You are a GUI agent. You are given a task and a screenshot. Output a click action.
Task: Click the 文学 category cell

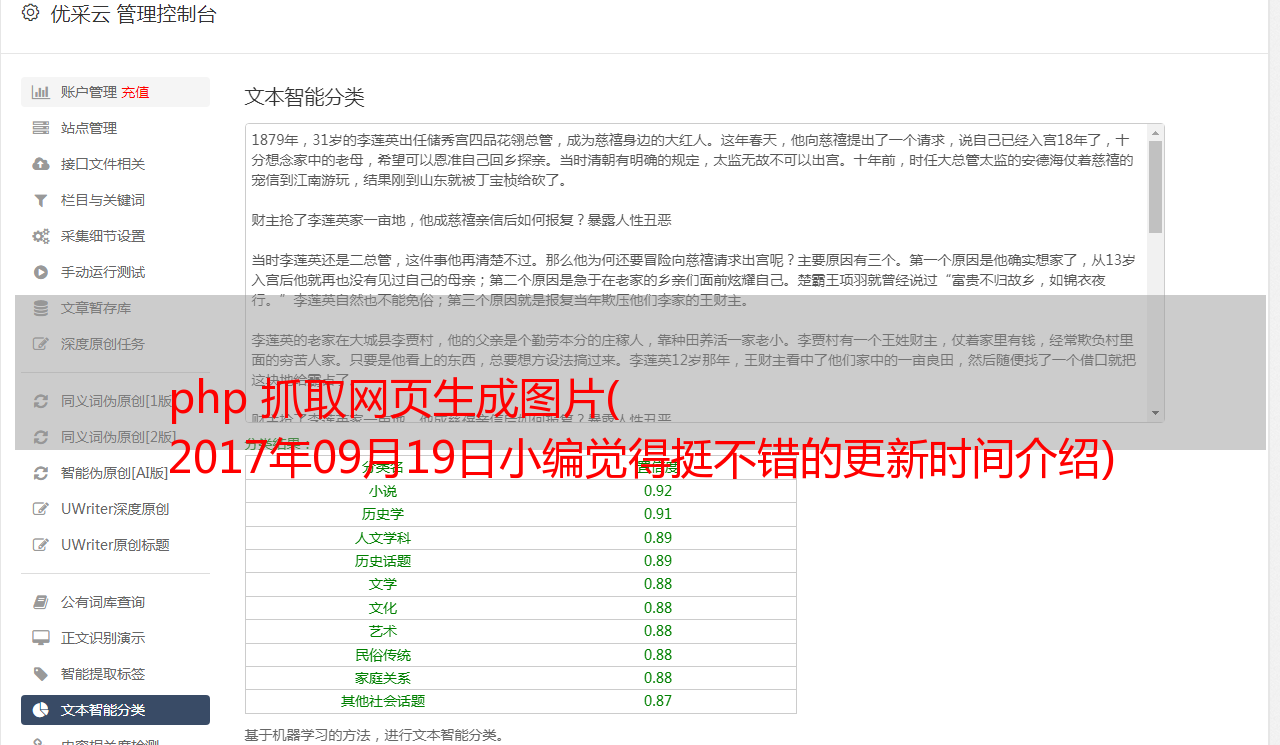pyautogui.click(x=383, y=584)
